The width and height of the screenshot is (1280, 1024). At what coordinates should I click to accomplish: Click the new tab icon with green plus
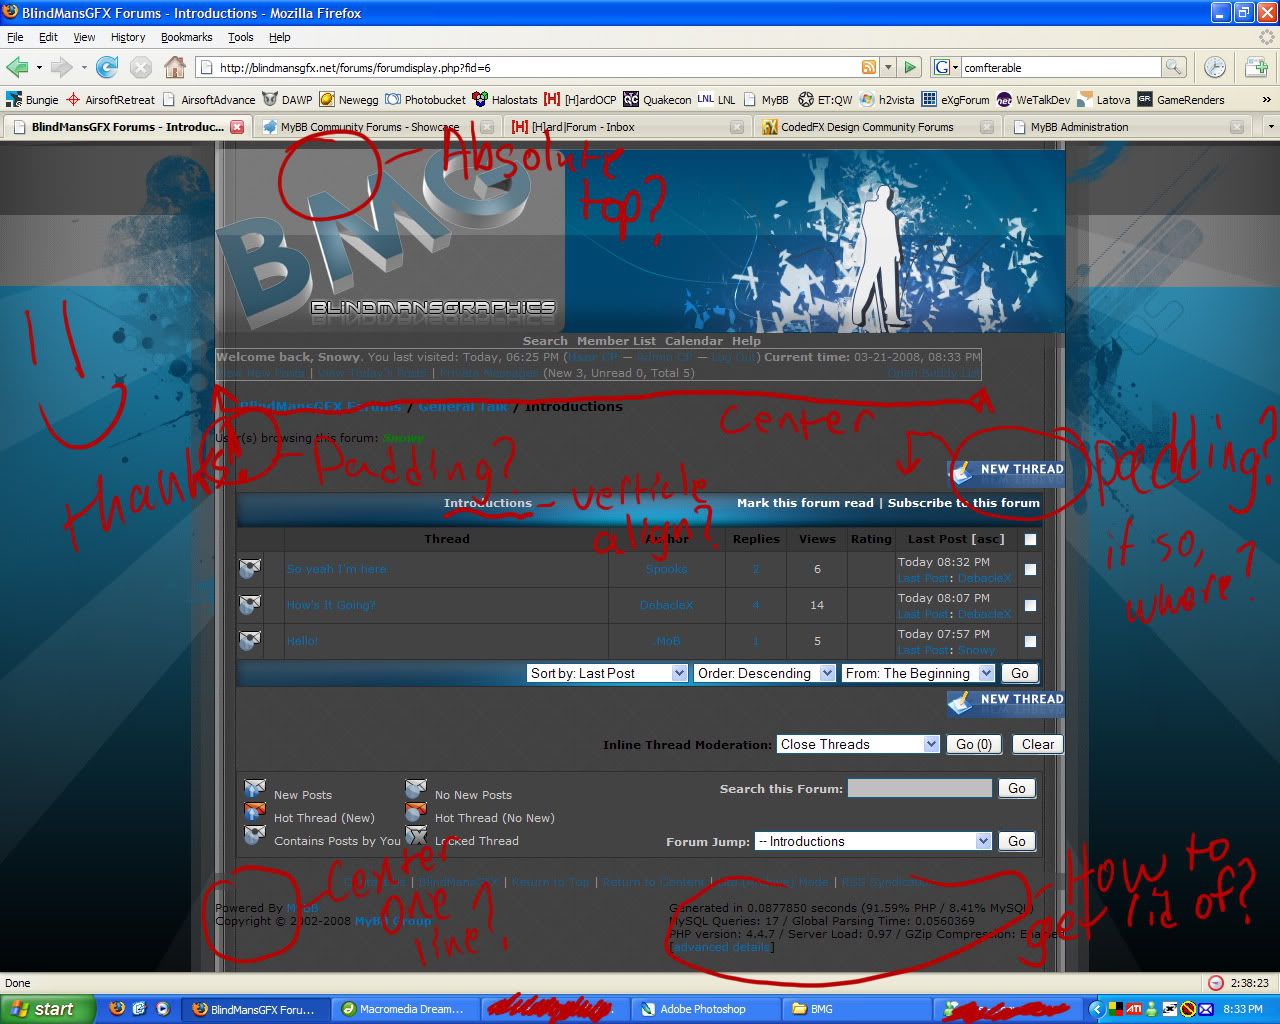[x=1257, y=68]
